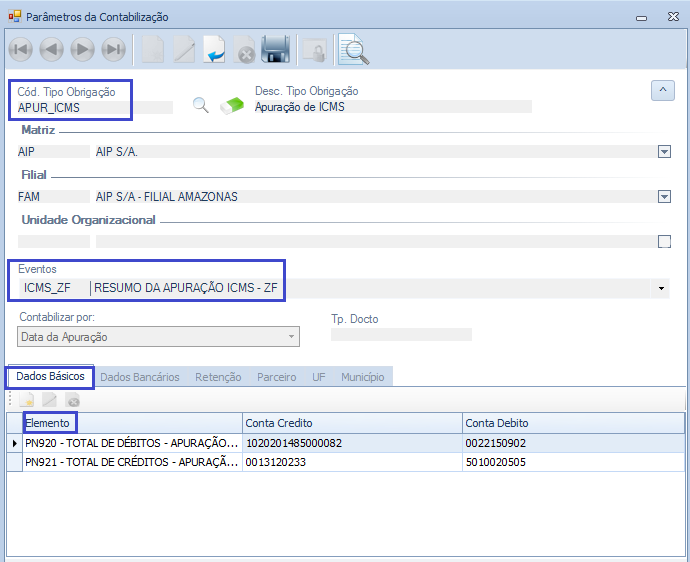Toggle the Unidade Organizacional checkbox
690x562 pixels.
click(x=664, y=242)
